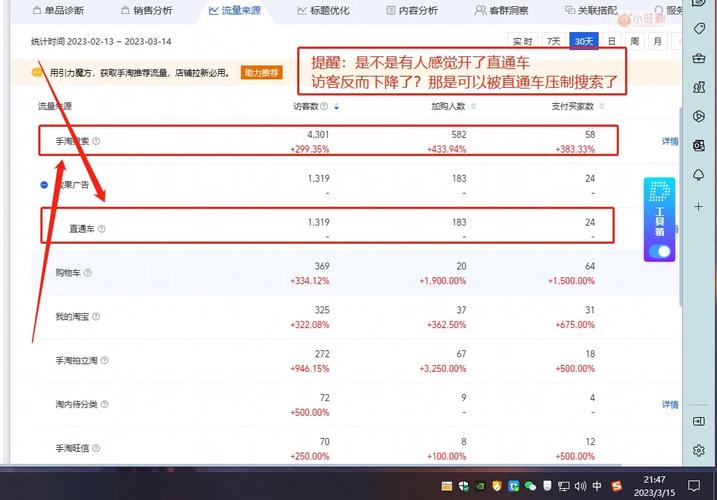Click the 手淘拍立淘 row label
Screen dimensions: 717x500
[76, 360]
